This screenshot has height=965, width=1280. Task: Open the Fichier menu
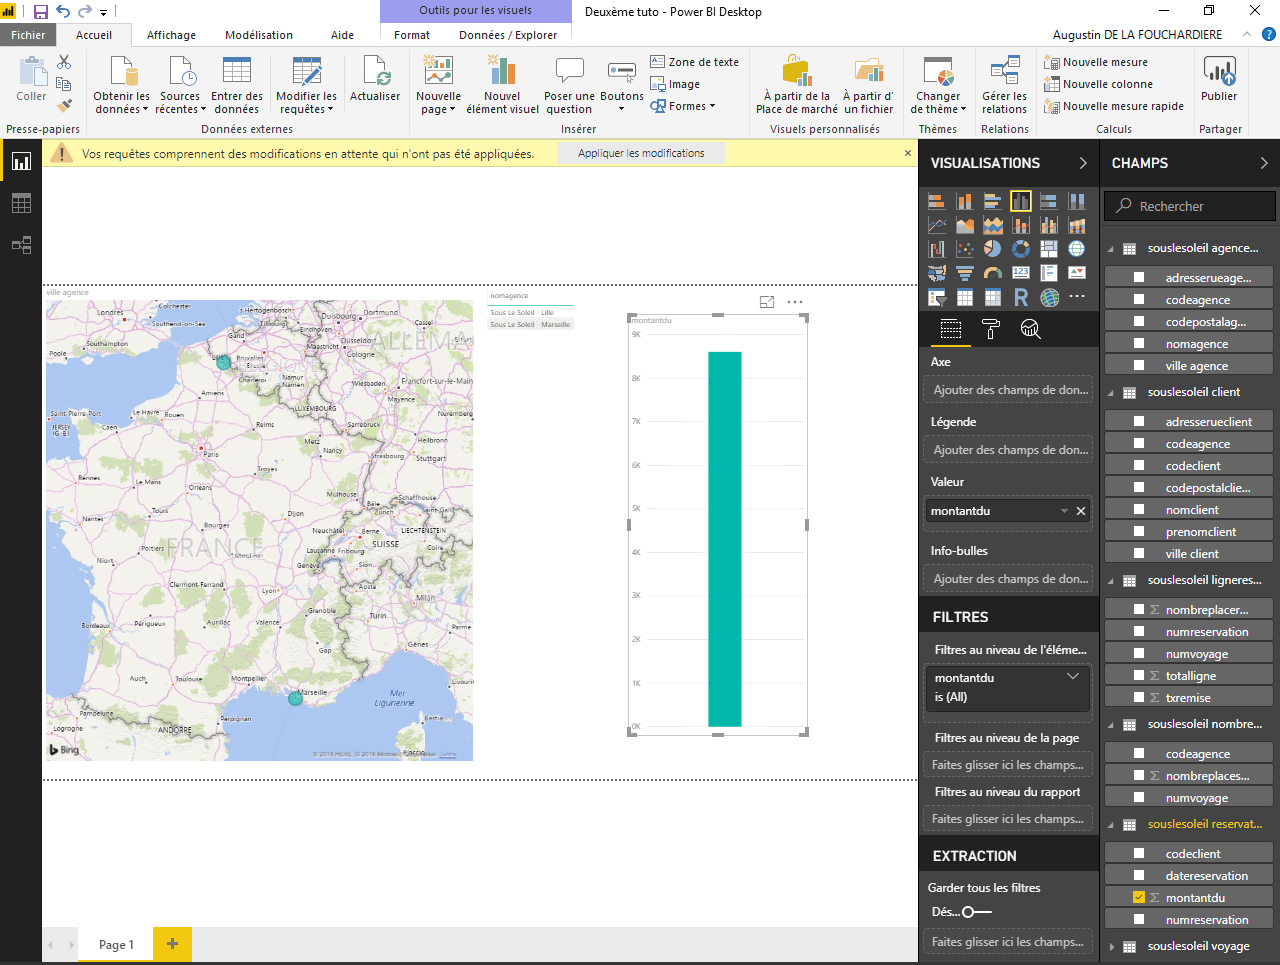click(28, 35)
